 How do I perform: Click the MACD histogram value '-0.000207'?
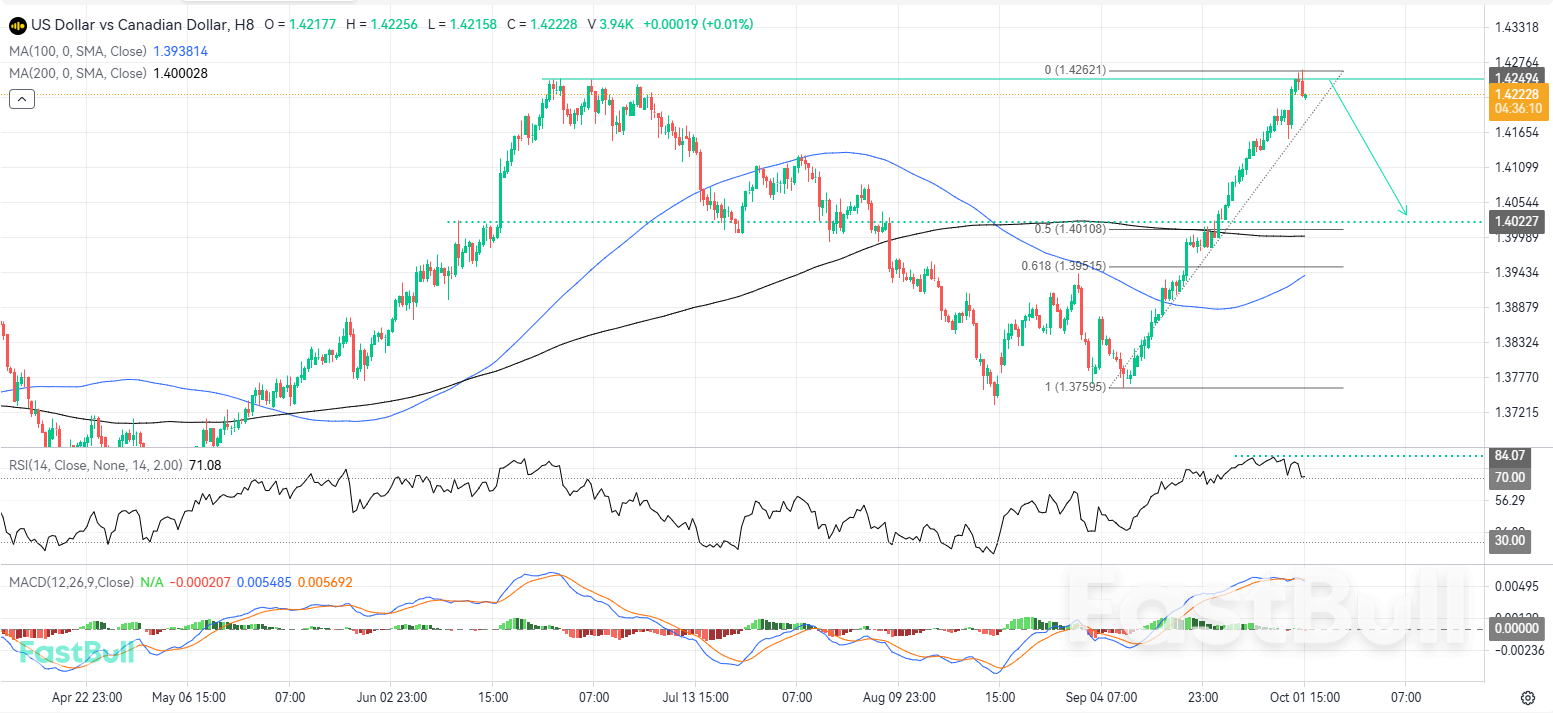pos(199,581)
